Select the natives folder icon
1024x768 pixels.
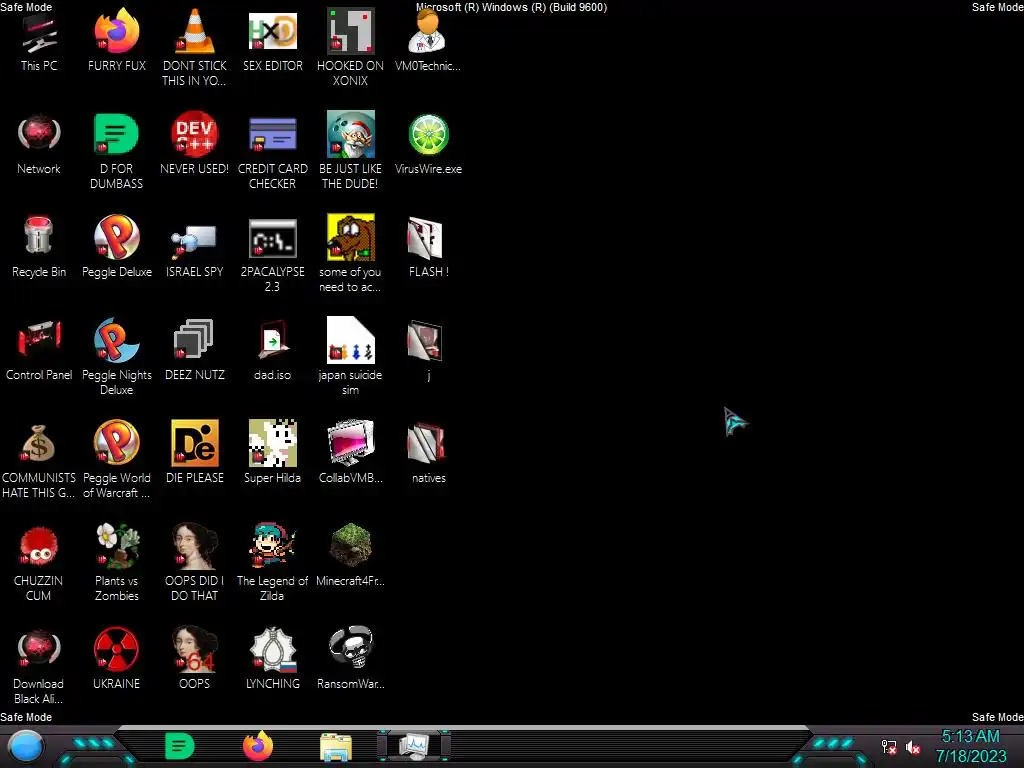pos(426,443)
